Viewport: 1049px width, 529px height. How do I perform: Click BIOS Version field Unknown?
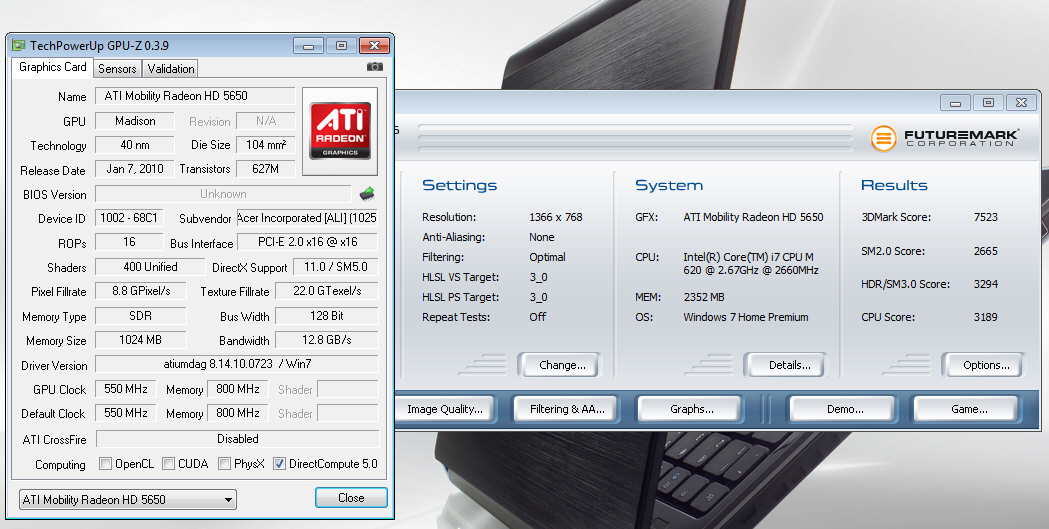pos(223,194)
